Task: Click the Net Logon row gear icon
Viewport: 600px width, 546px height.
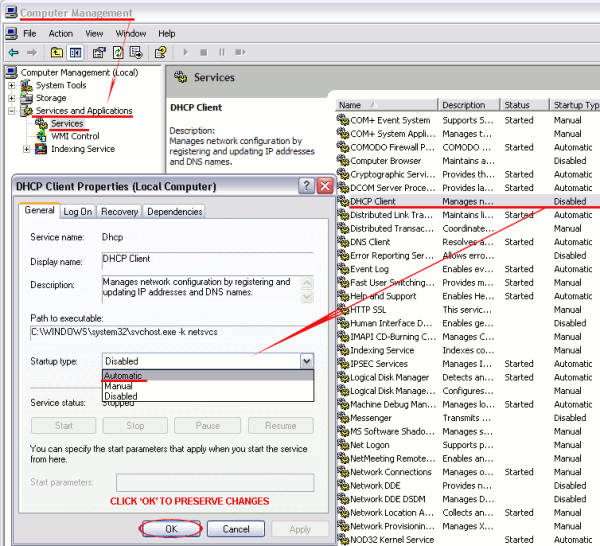Action: [343, 445]
